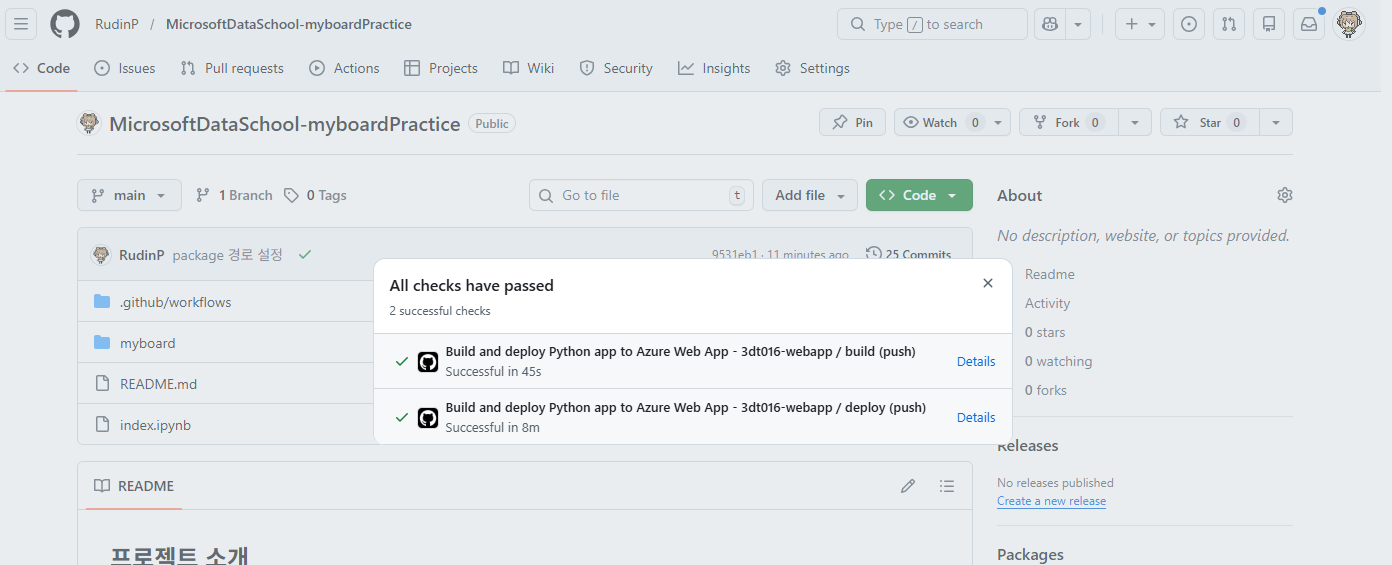Close the All checks have passed popup
Image resolution: width=1392 pixels, height=565 pixels.
[x=988, y=283]
